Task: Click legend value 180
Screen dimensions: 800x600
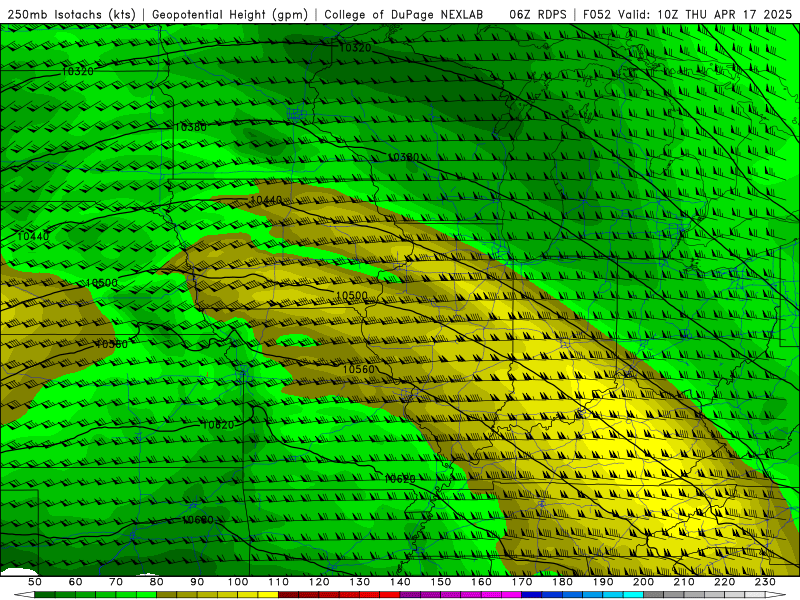Action: coord(562,582)
